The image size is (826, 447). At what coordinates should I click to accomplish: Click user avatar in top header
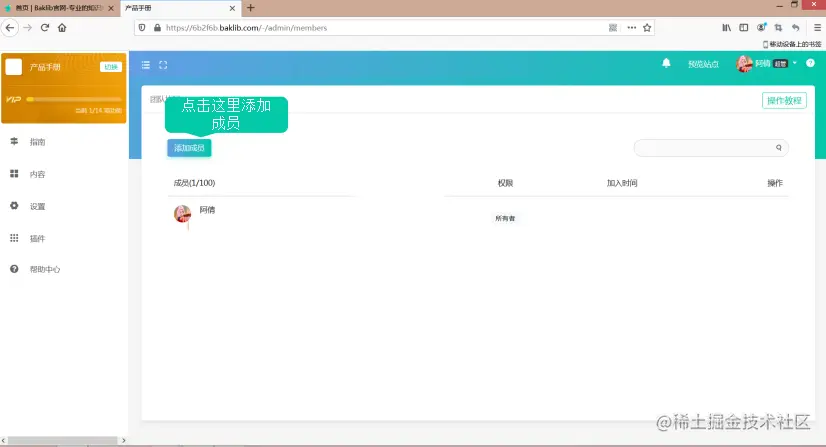click(744, 64)
